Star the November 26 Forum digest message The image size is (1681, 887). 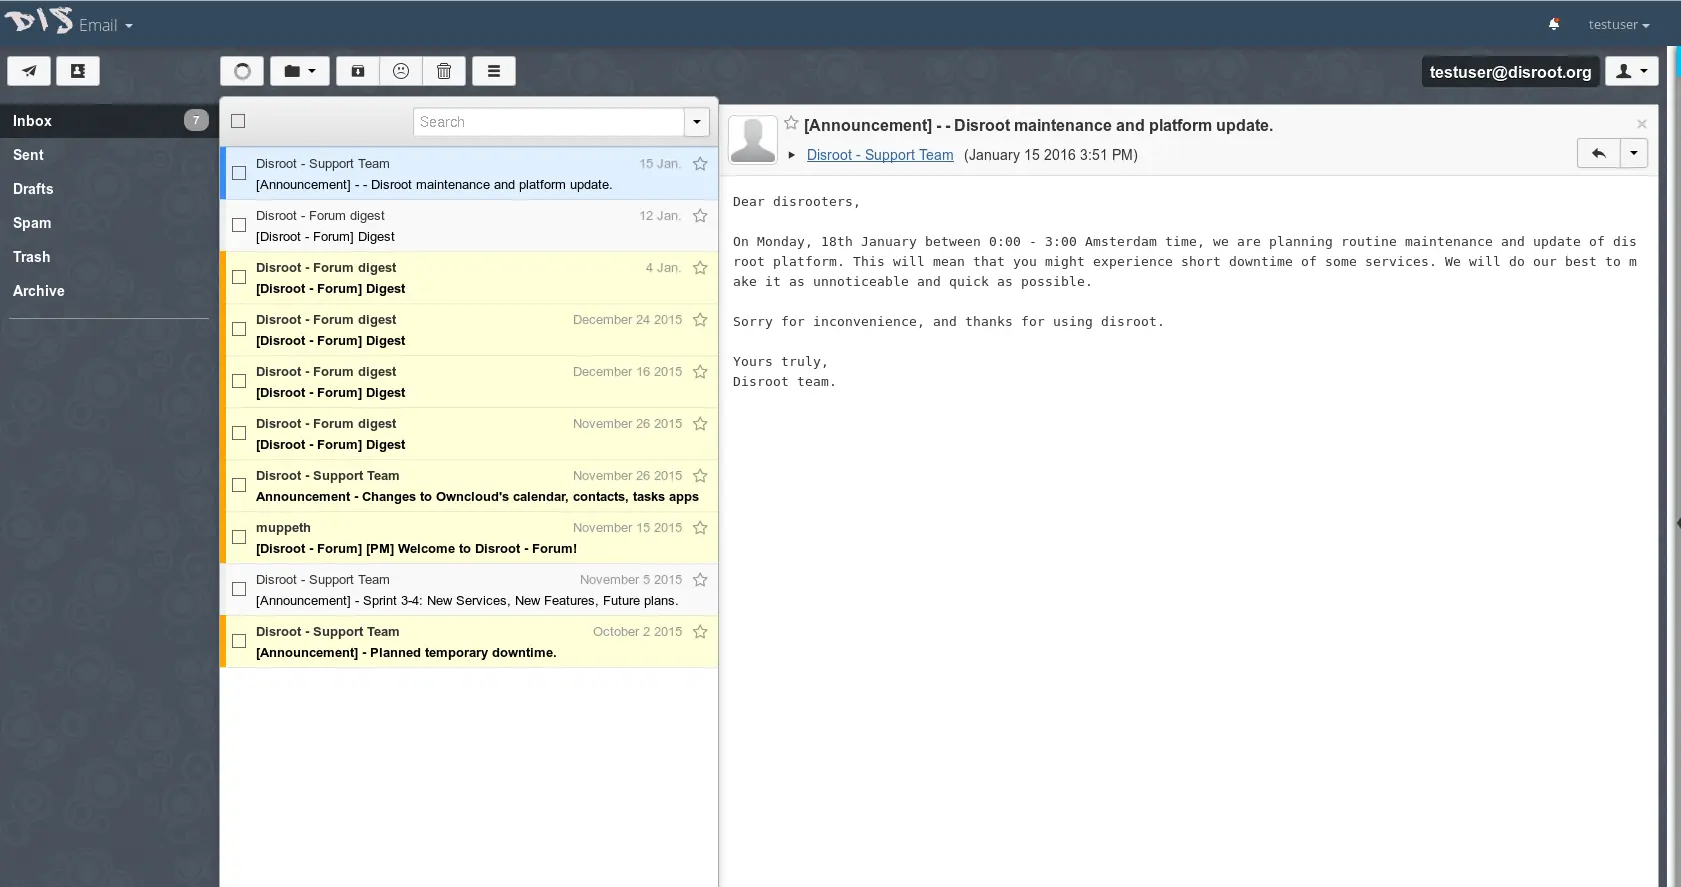(700, 424)
